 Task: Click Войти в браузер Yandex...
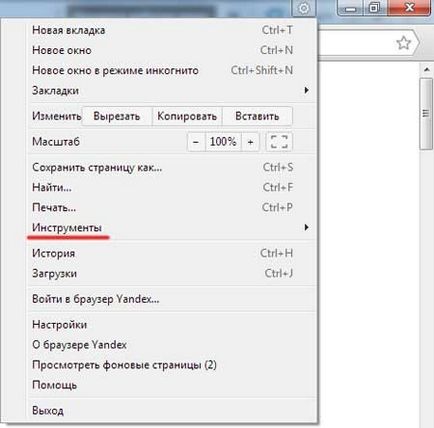click(x=171, y=299)
